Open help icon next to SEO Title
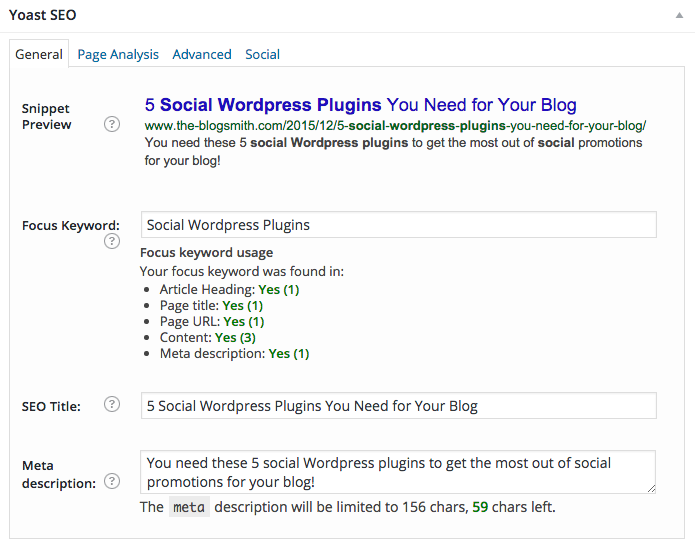This screenshot has height=547, width=695. click(x=112, y=404)
